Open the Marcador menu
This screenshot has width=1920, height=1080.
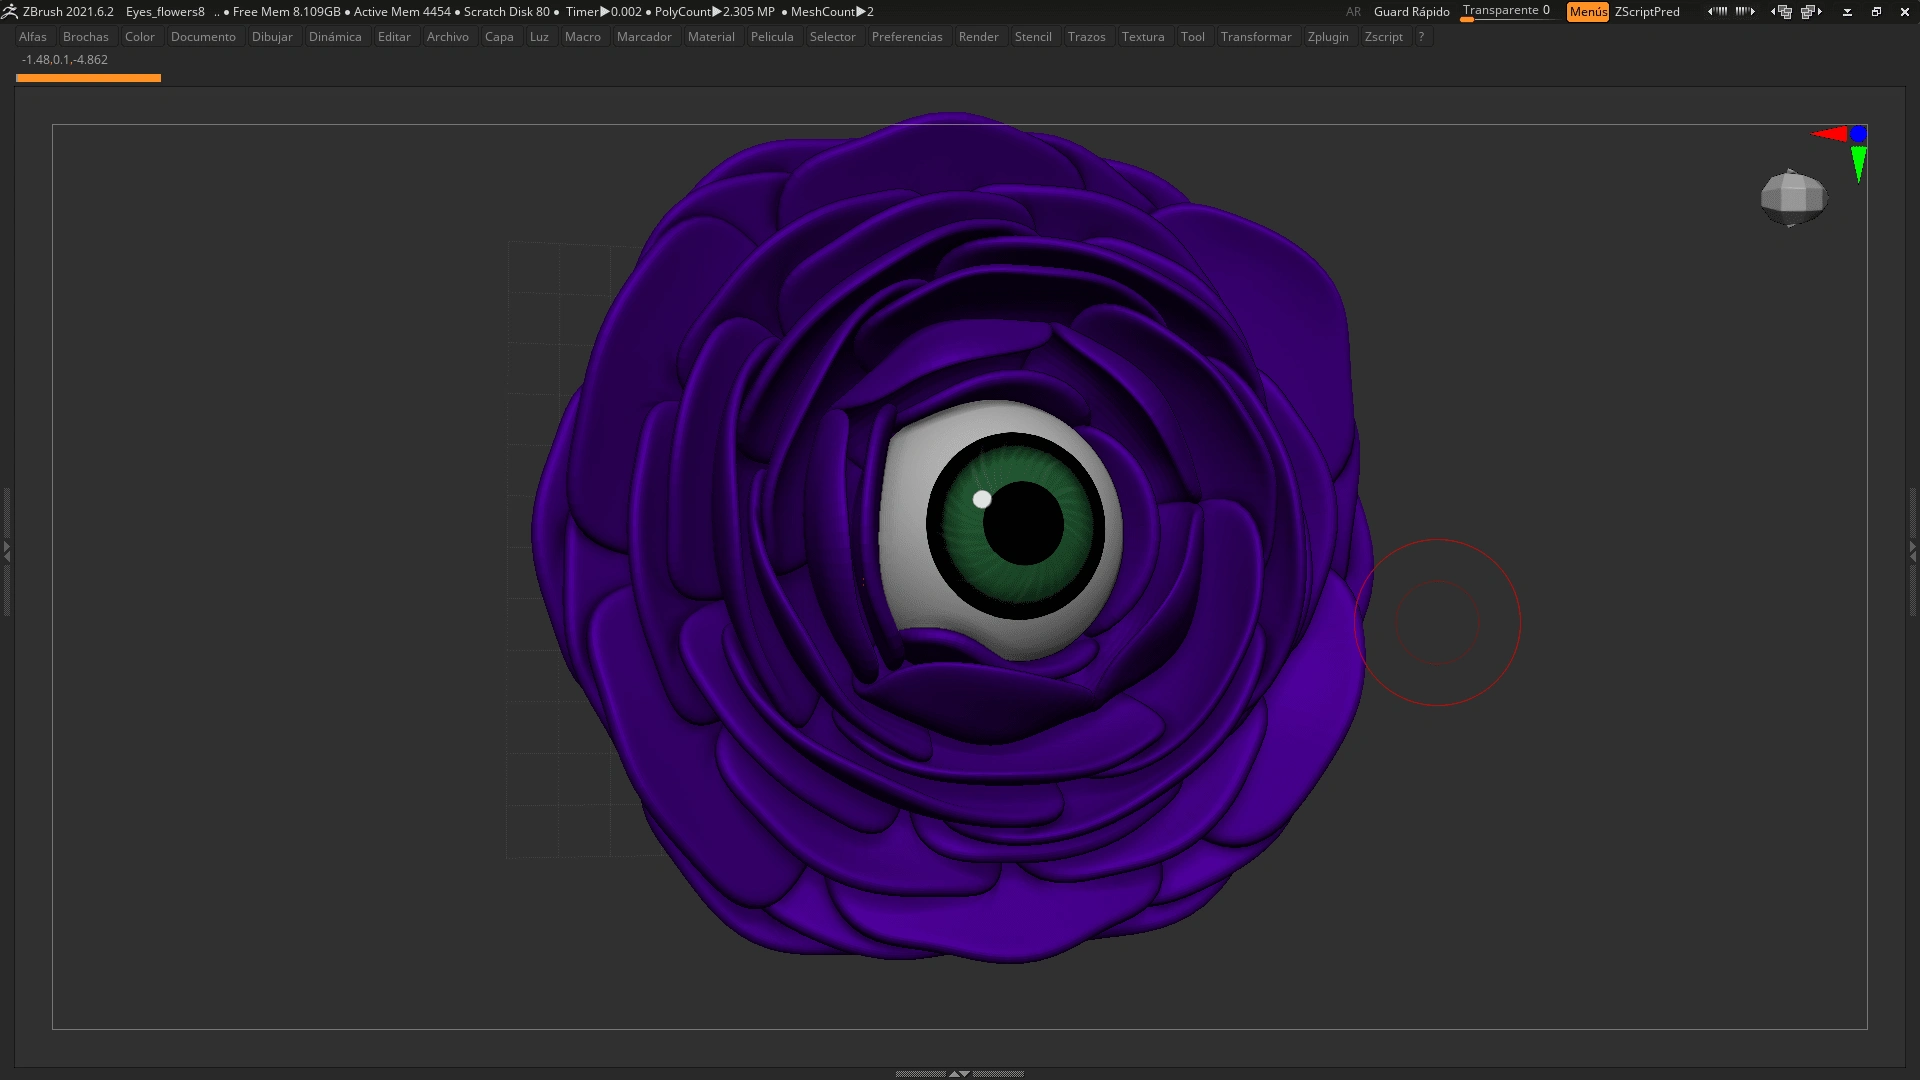644,37
